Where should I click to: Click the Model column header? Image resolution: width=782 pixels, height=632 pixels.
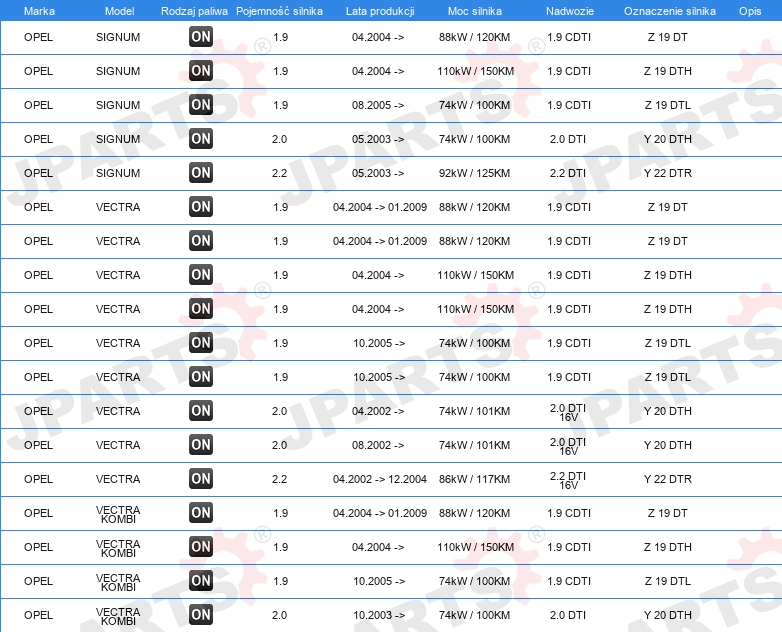click(x=119, y=11)
